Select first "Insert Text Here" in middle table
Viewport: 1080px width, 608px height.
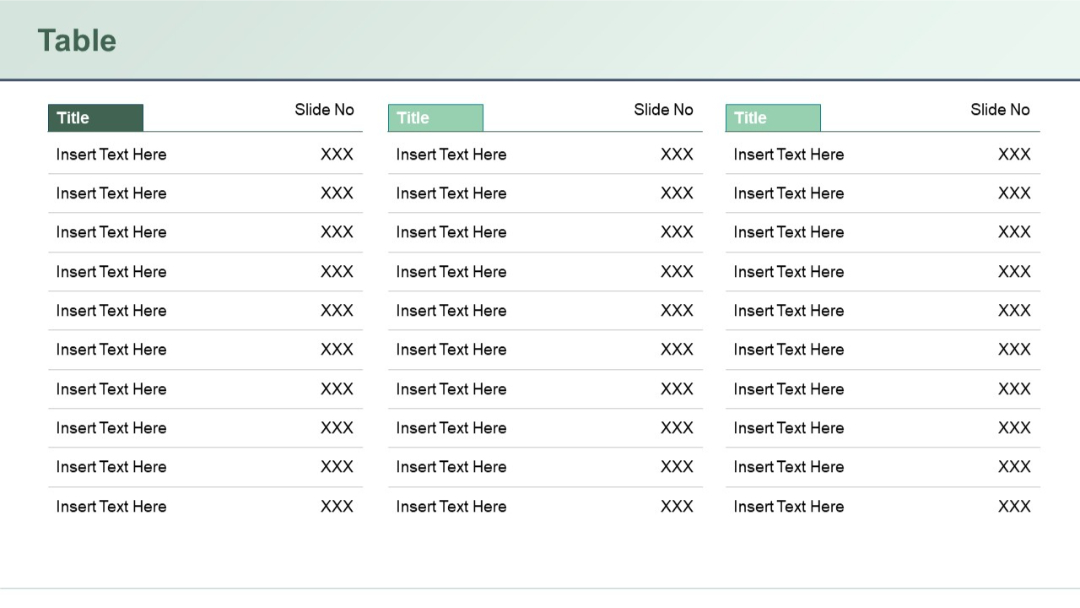[x=451, y=154]
